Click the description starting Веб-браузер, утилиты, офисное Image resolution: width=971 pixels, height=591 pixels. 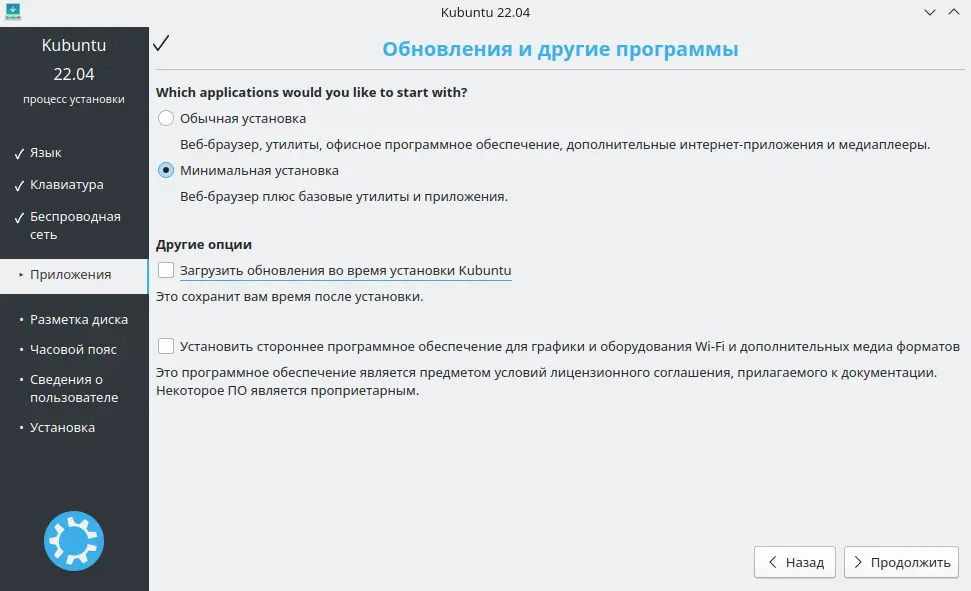(x=555, y=144)
